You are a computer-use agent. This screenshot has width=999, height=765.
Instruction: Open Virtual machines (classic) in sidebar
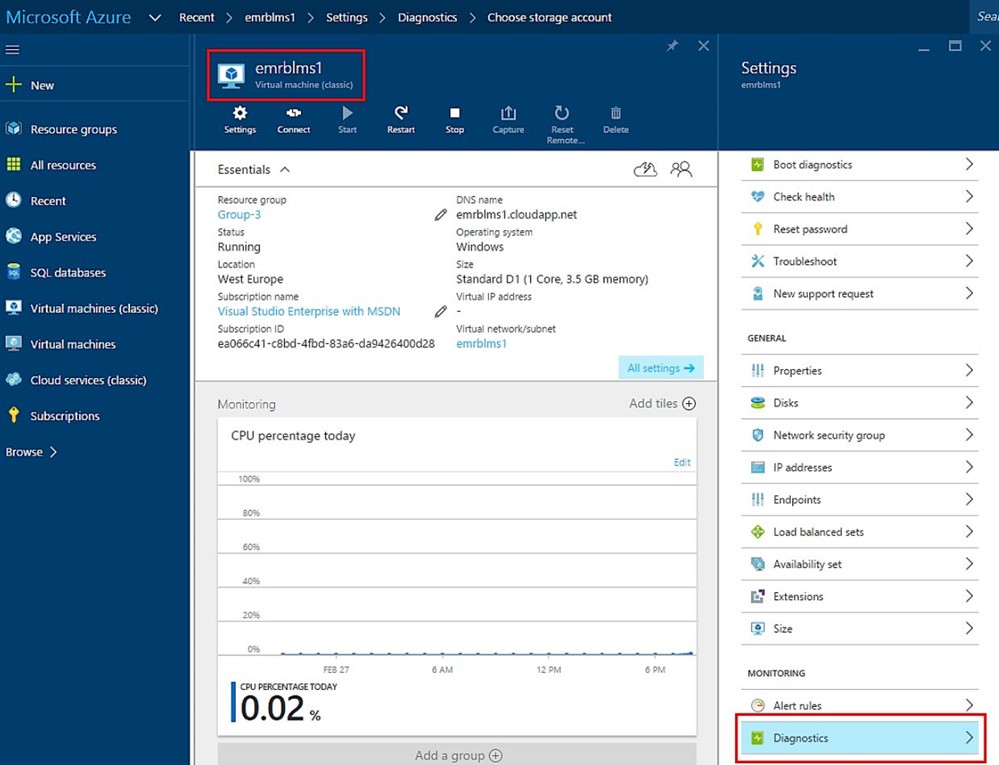[94, 308]
